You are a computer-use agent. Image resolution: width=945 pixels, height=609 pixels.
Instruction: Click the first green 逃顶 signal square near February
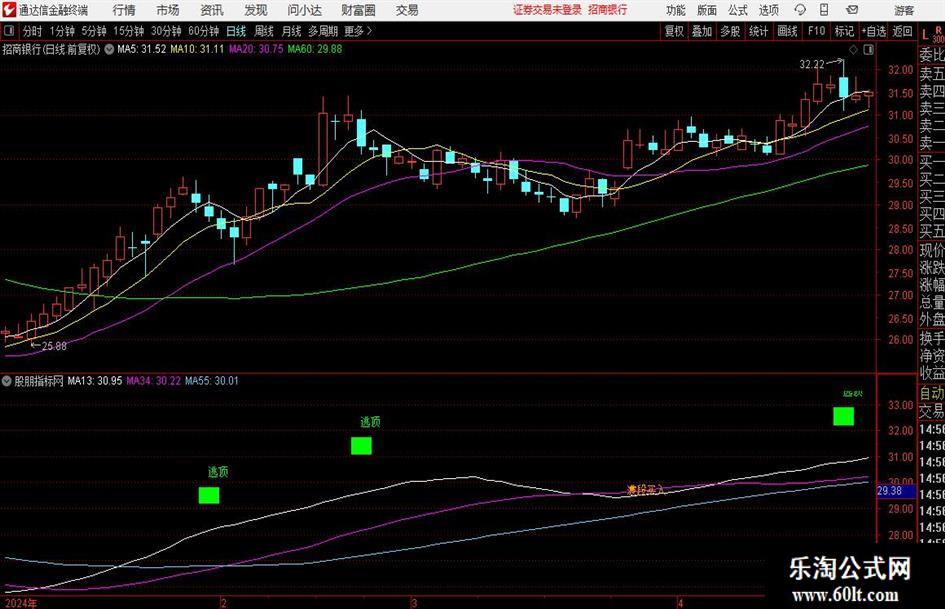(x=209, y=495)
